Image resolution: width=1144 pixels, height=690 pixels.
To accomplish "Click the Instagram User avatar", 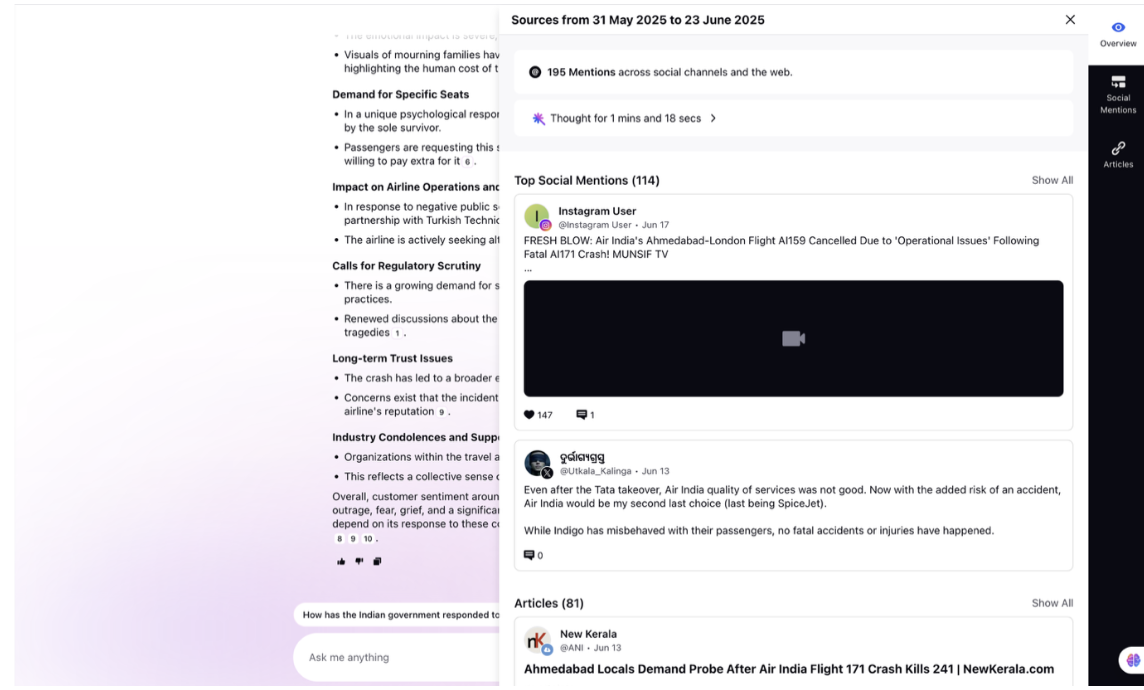I will [537, 217].
